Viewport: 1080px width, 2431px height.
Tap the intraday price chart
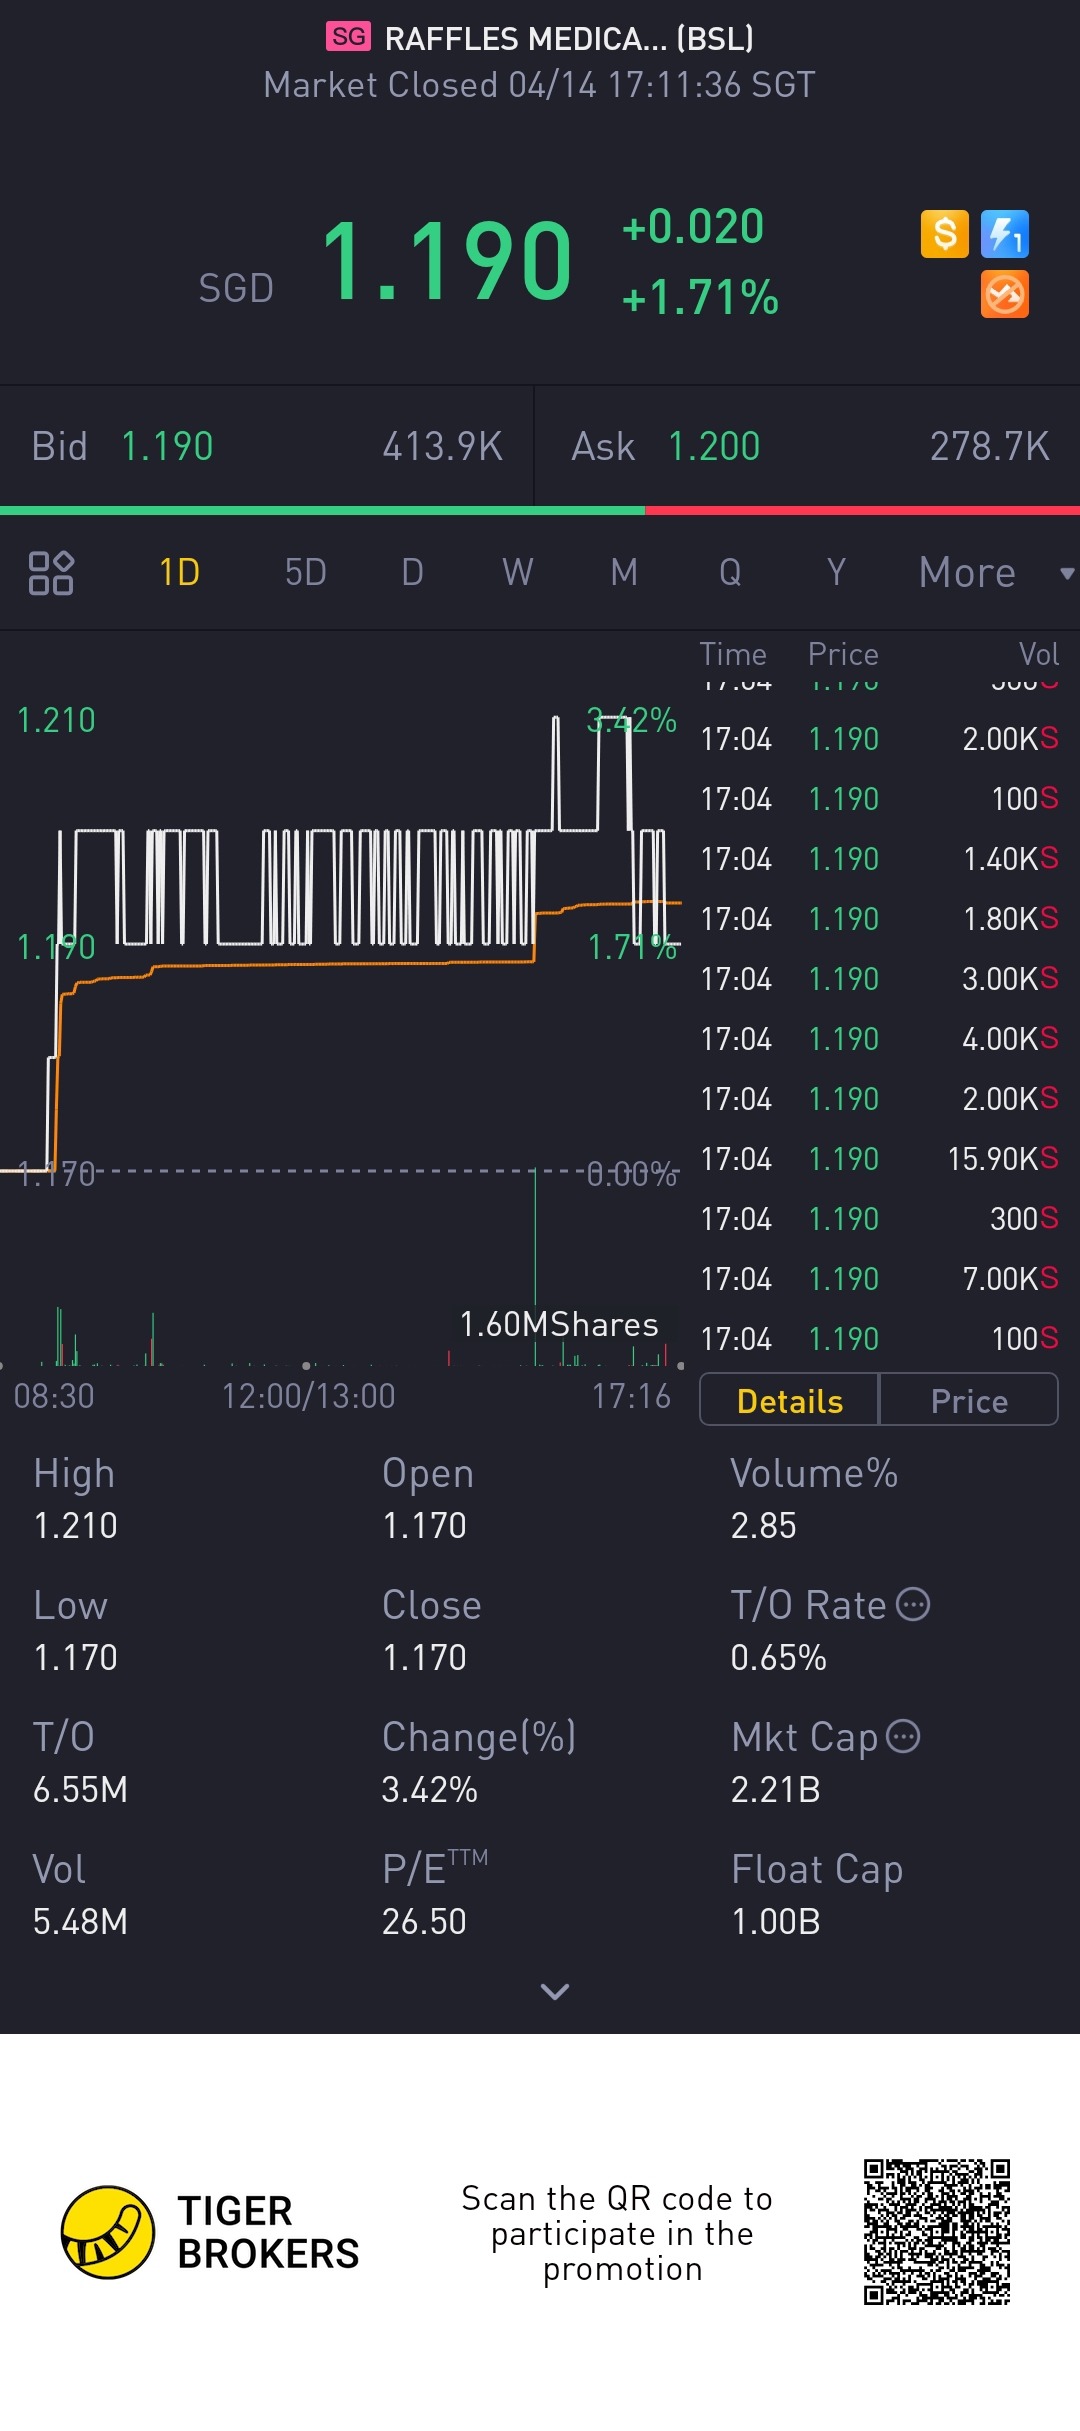click(x=342, y=940)
